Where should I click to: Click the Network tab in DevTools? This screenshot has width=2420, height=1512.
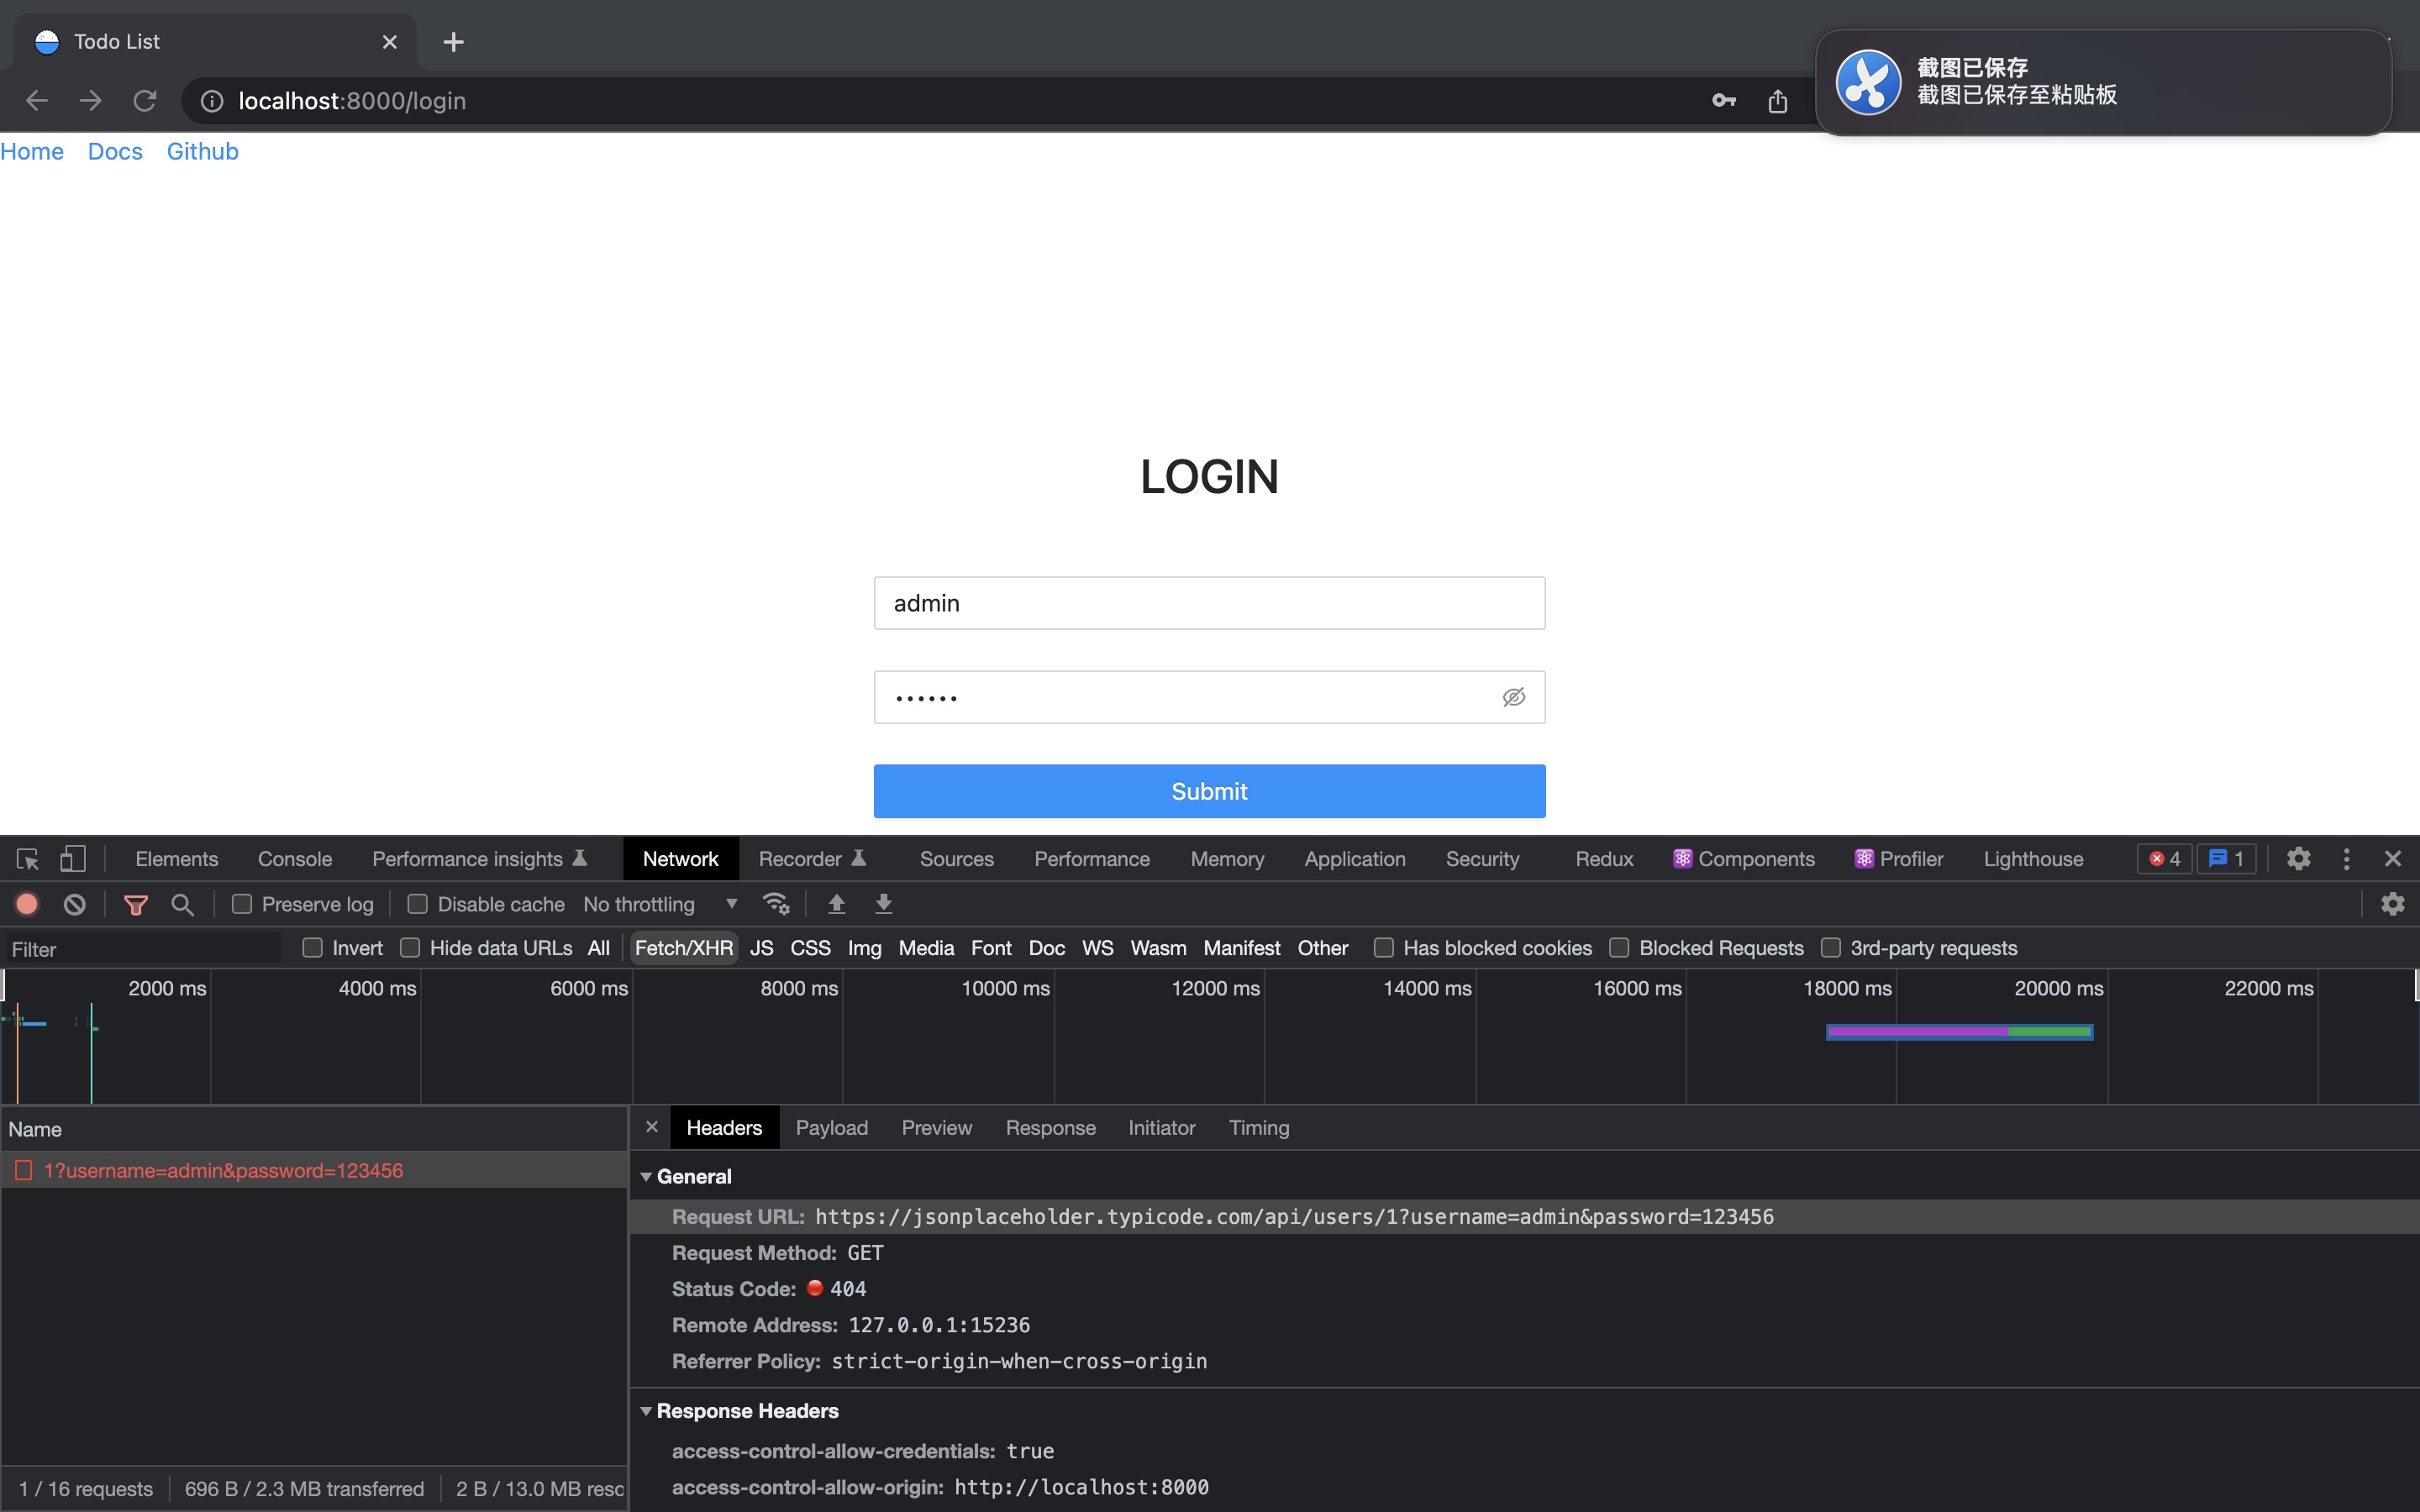point(680,857)
